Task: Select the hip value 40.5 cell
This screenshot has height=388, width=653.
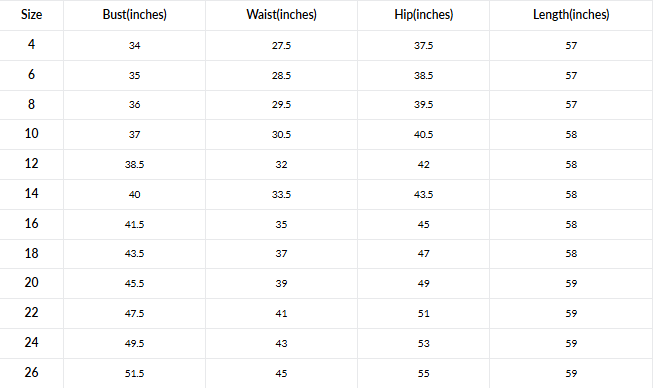Action: [424, 134]
